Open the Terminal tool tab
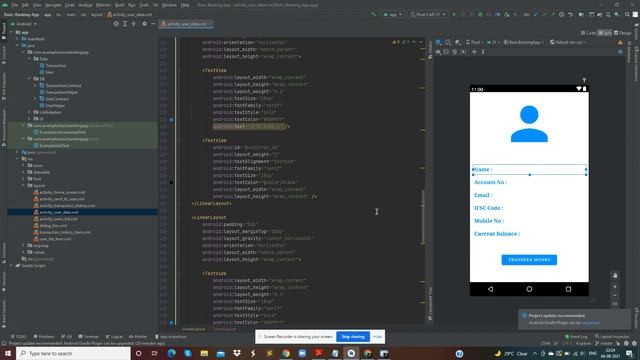This screenshot has height=360, width=640. click(89, 337)
